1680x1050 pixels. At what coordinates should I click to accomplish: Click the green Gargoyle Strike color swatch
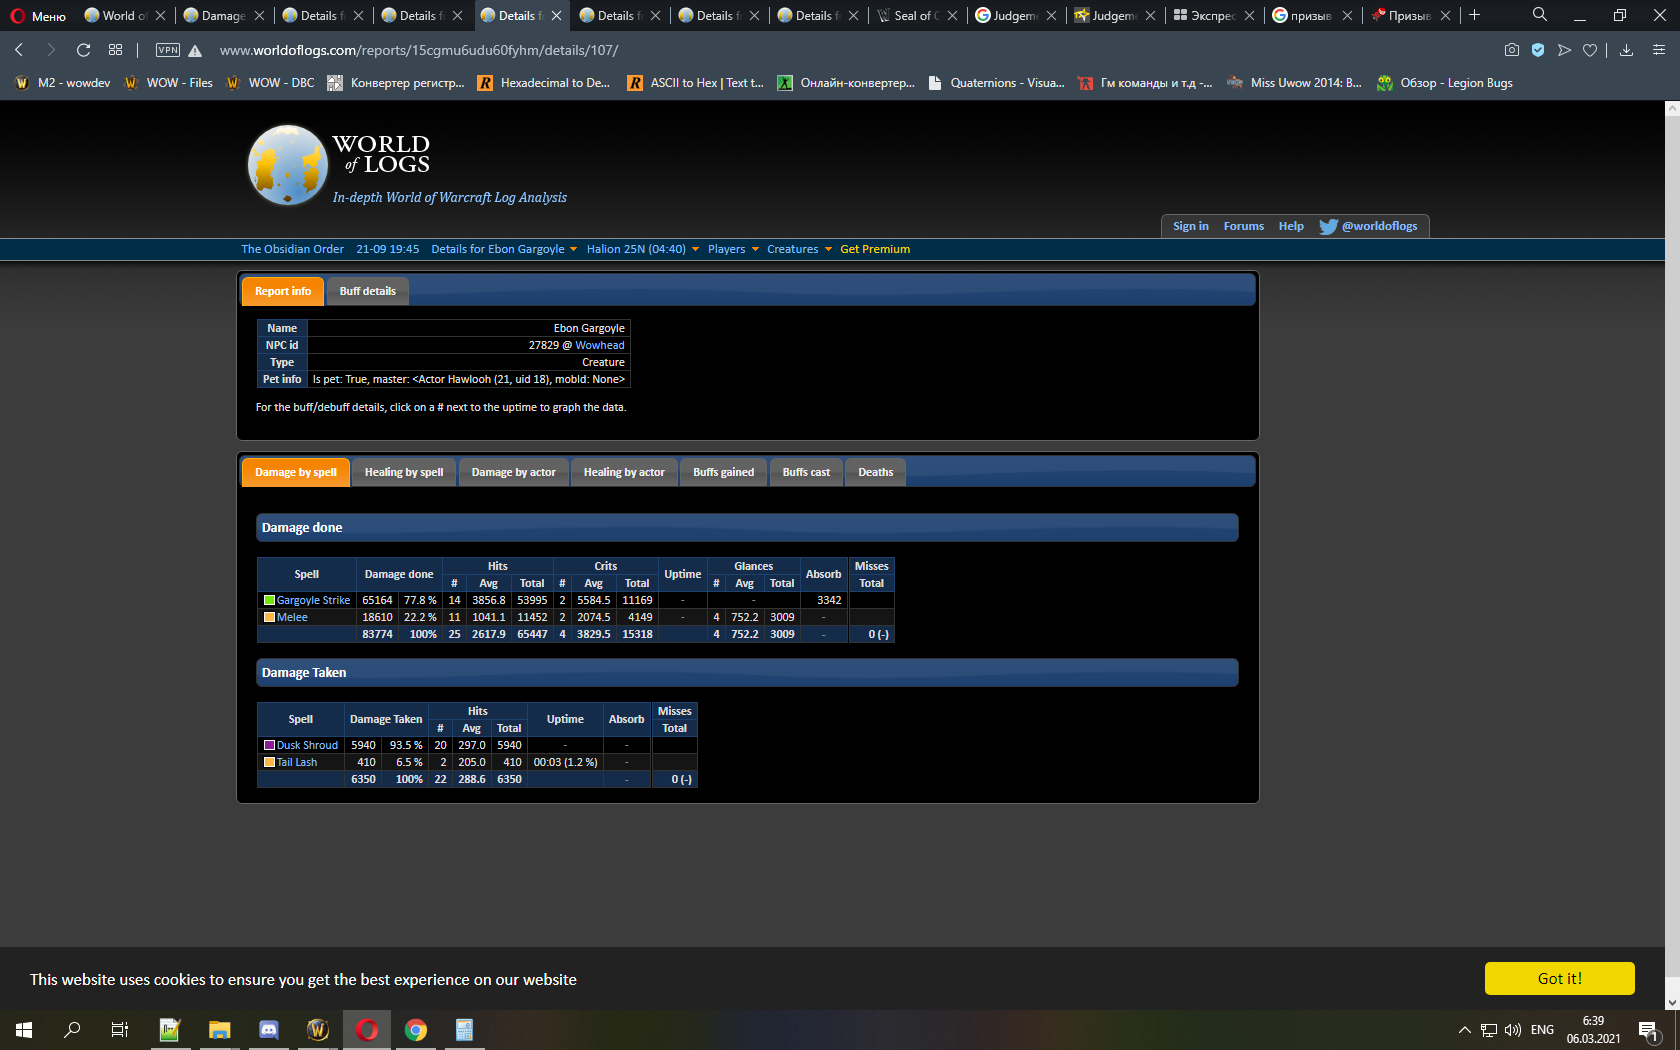coord(269,600)
